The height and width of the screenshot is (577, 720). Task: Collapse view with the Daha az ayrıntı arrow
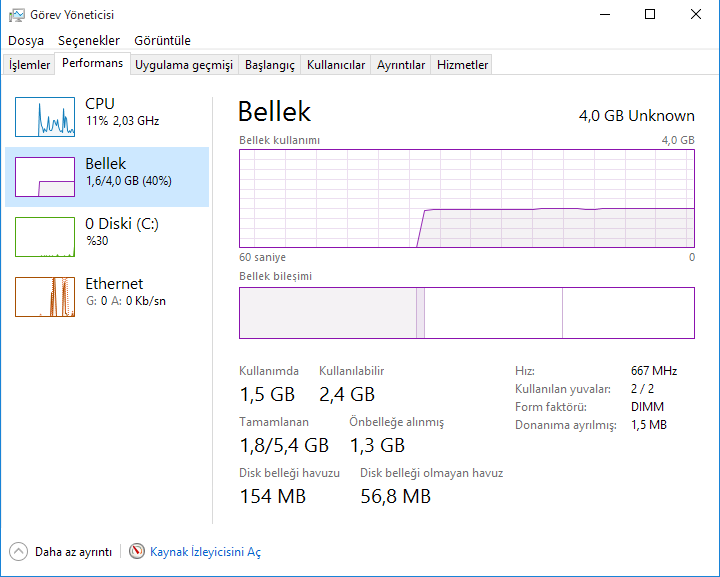(19, 551)
